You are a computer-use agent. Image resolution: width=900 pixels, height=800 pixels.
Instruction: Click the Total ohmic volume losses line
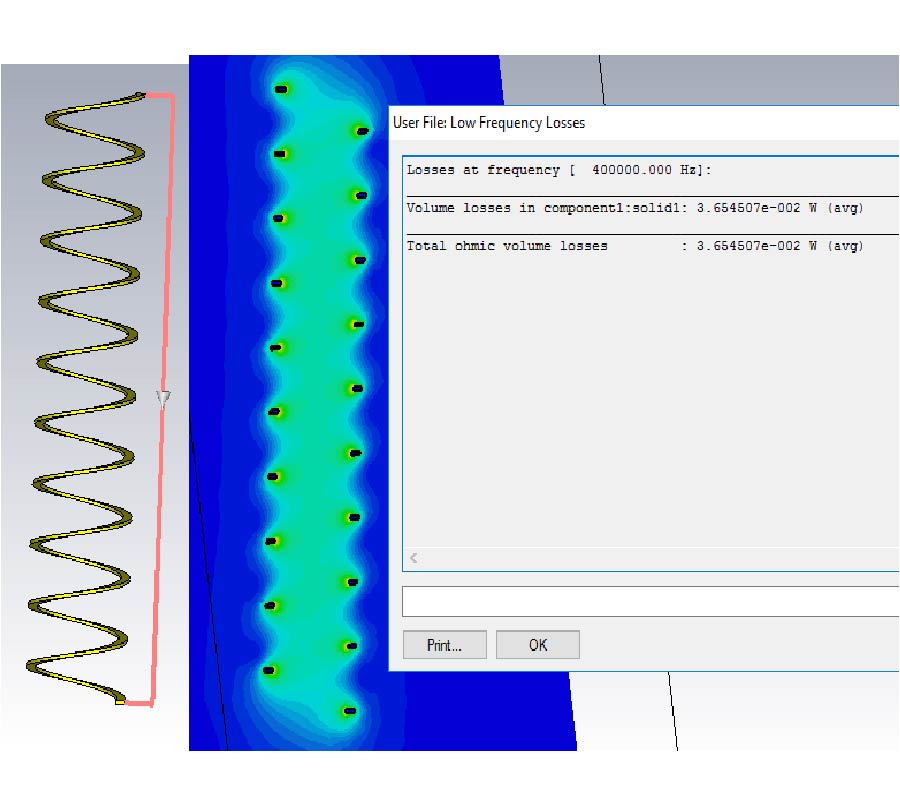point(634,246)
